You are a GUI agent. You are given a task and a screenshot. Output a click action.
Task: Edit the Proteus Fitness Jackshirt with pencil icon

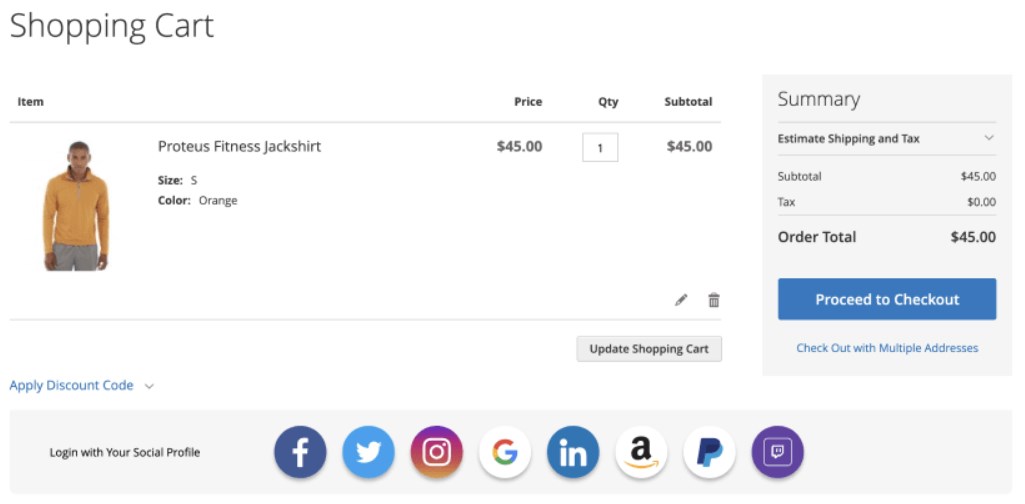(x=681, y=300)
